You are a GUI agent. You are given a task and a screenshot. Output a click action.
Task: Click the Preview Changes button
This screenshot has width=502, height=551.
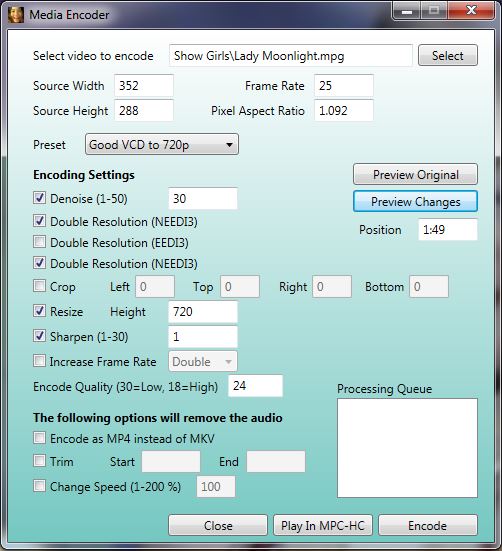415,201
